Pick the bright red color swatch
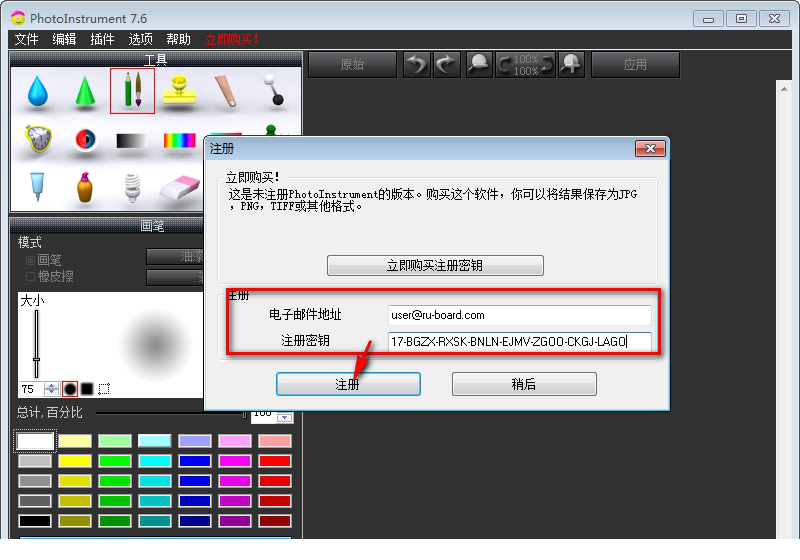 pos(275,461)
